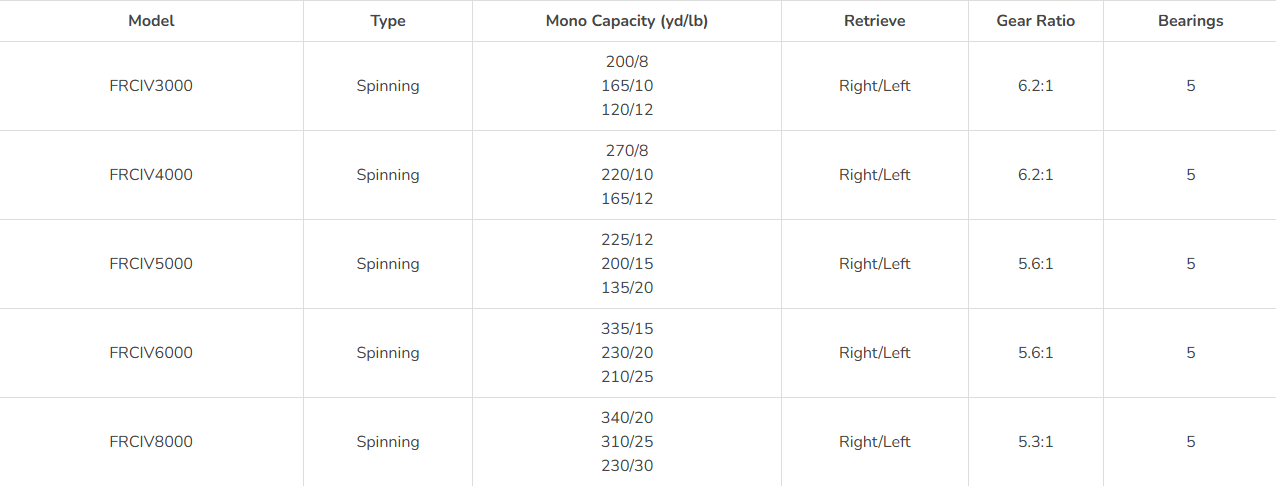
Task: Click the FRCIV6000 model name
Action: coord(151,353)
